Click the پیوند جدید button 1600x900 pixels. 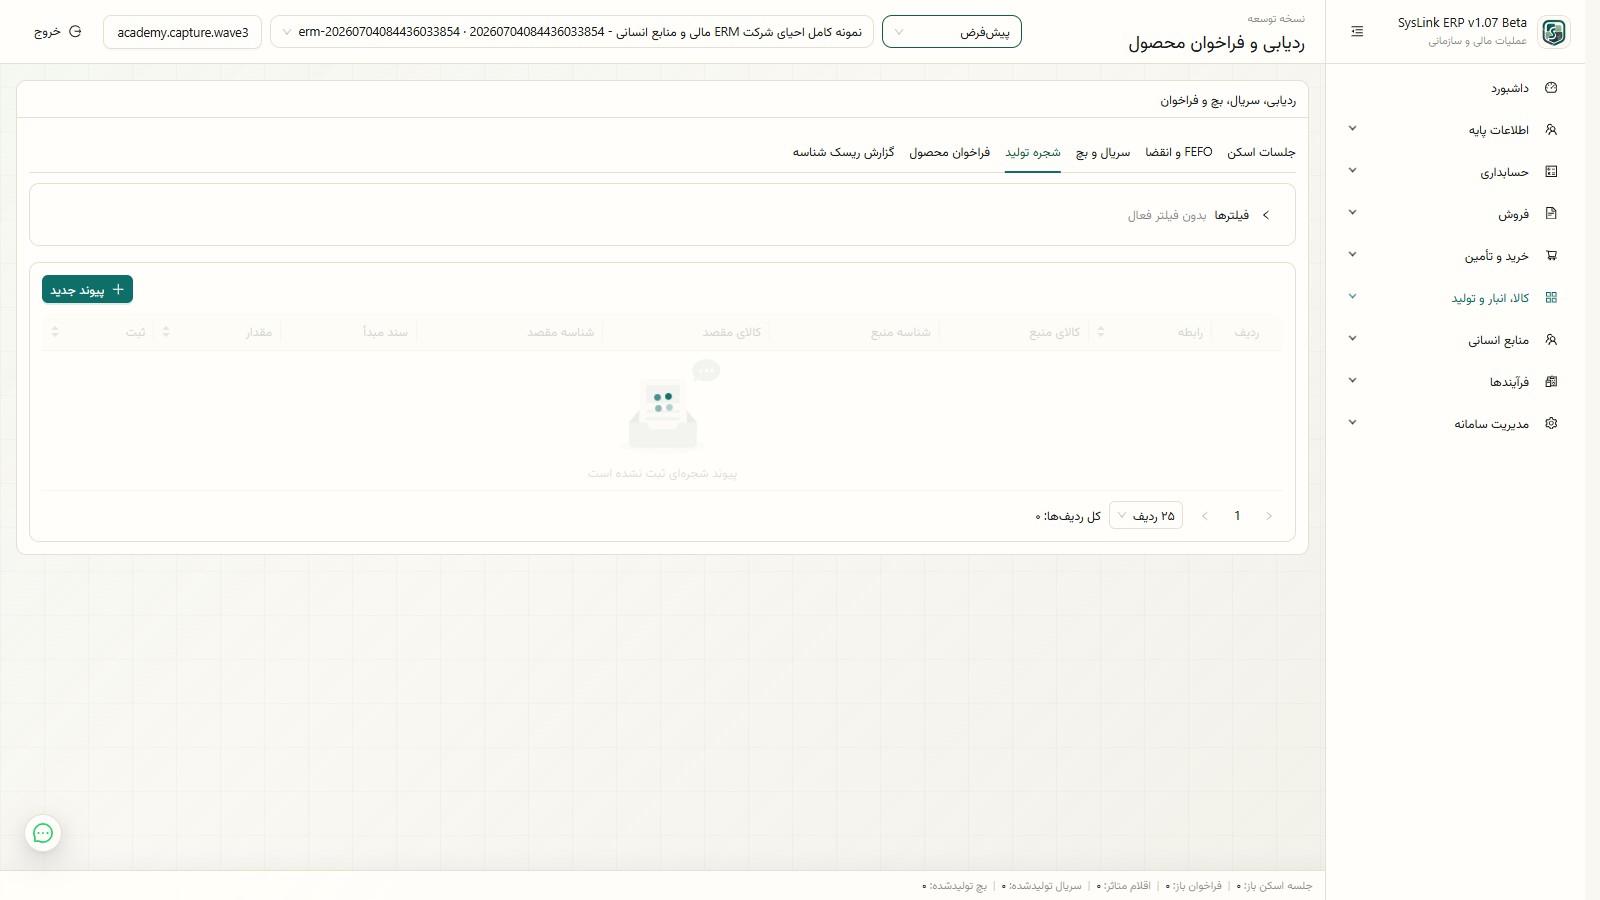point(87,289)
